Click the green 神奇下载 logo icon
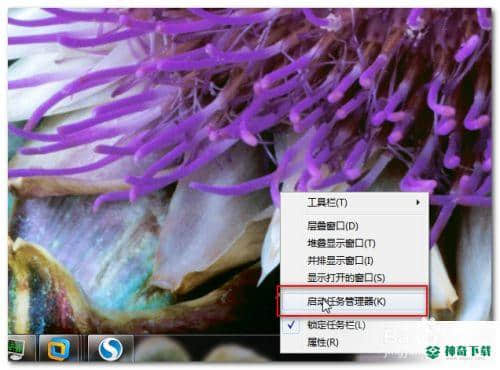The height and width of the screenshot is (370, 500). click(x=433, y=352)
